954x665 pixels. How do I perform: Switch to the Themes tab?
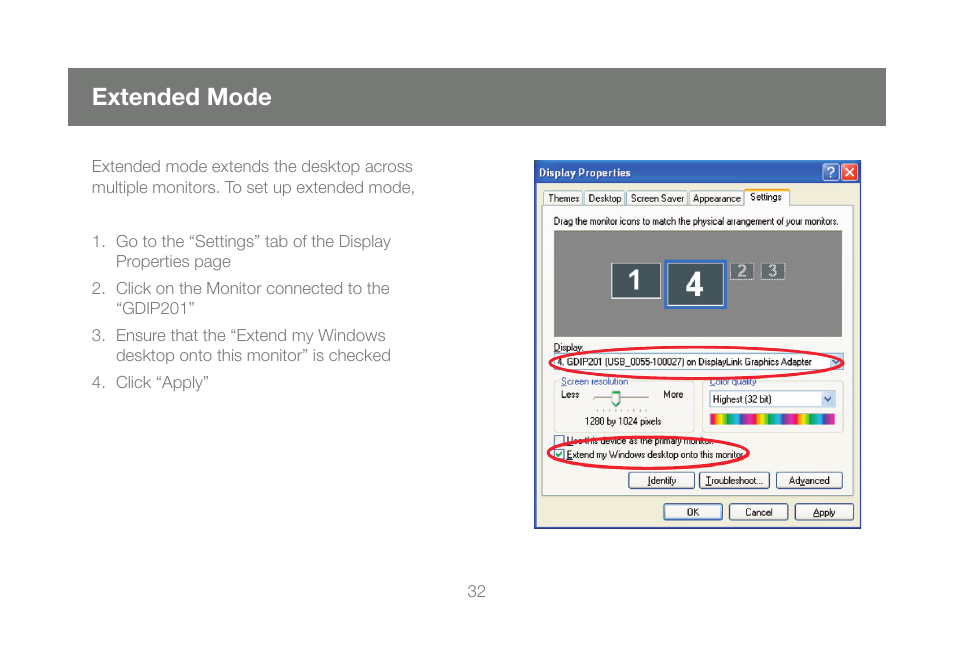pyautogui.click(x=563, y=198)
